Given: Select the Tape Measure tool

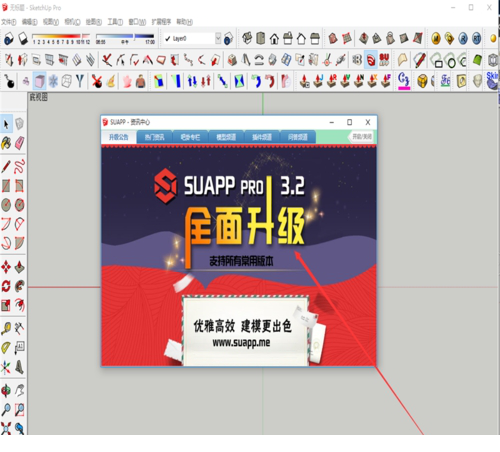Looking at the screenshot, I should pyautogui.click(x=6, y=328).
